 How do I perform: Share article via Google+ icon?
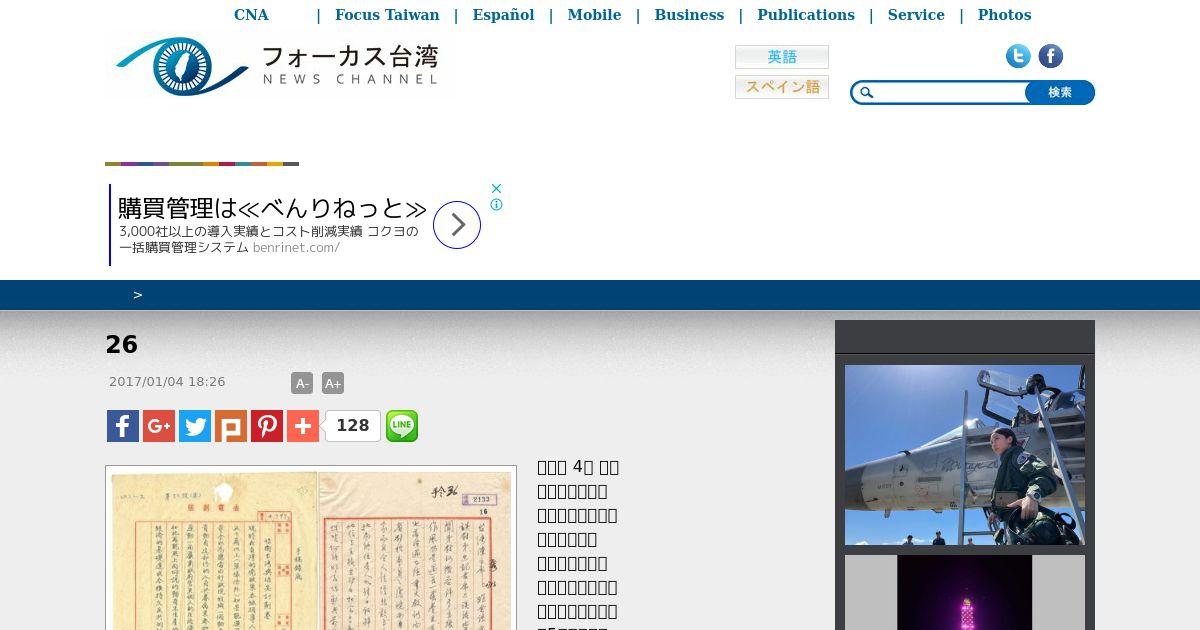click(x=159, y=426)
